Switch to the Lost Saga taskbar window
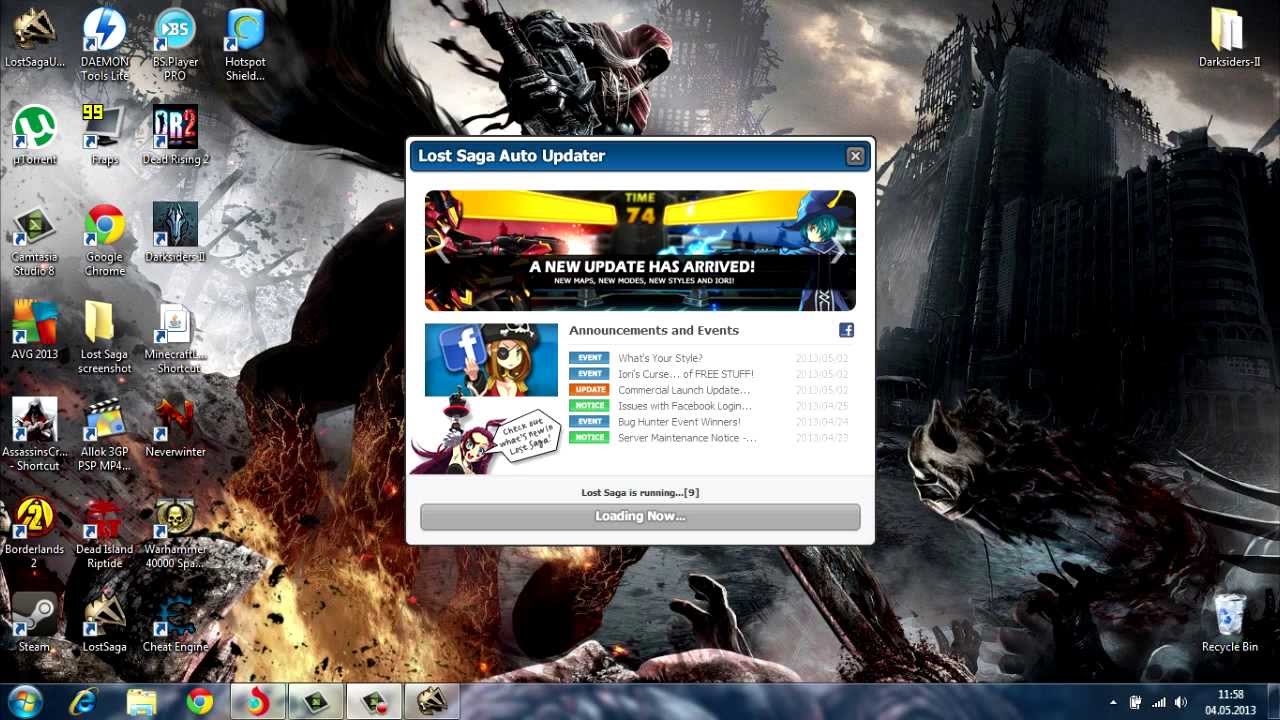The width and height of the screenshot is (1280, 720). pos(431,702)
